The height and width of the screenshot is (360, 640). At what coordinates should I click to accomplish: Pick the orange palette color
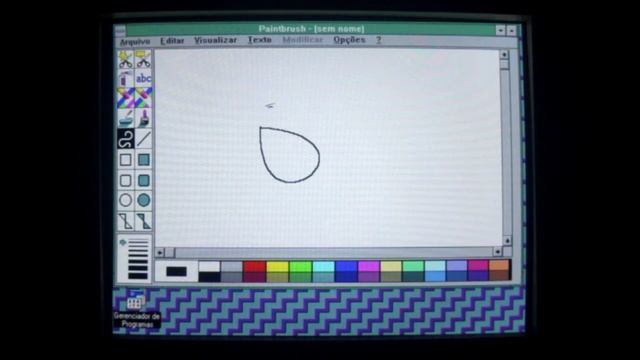pos(499,265)
